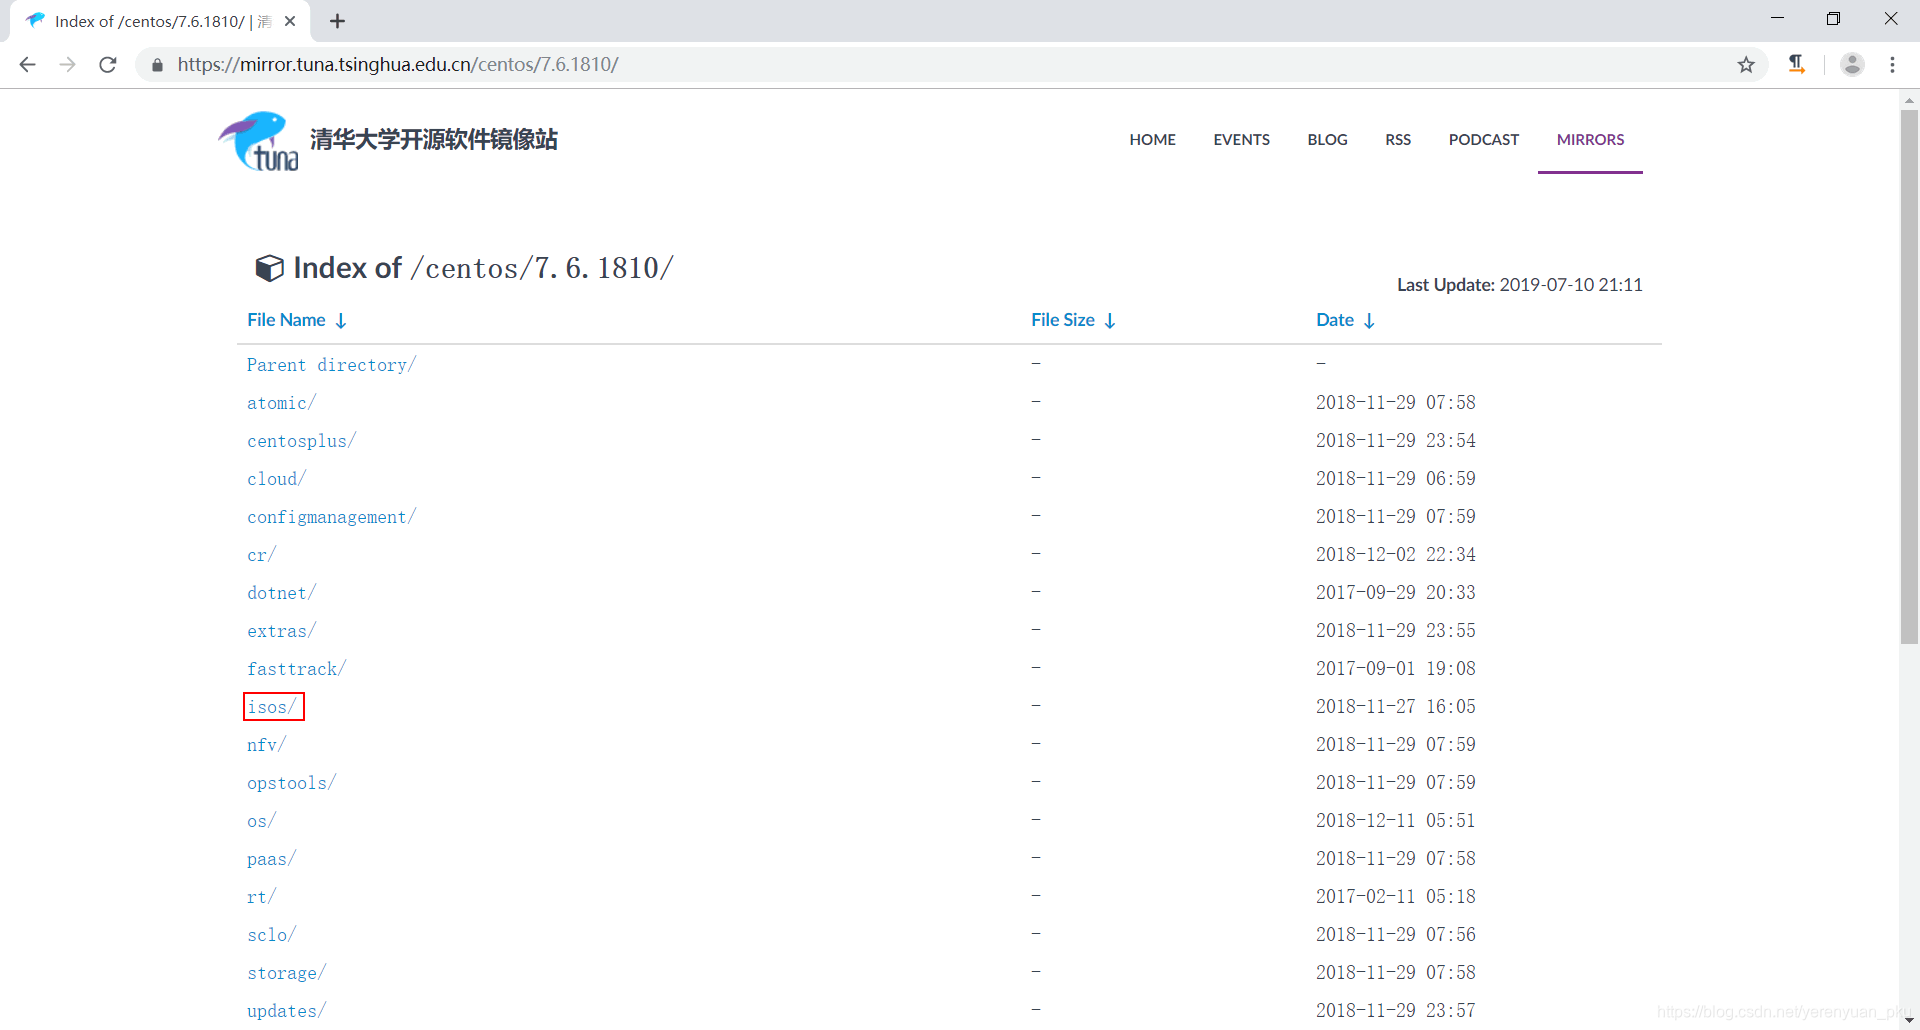This screenshot has height=1030, width=1920.
Task: Open the updates/ folder
Action: [x=286, y=1011]
